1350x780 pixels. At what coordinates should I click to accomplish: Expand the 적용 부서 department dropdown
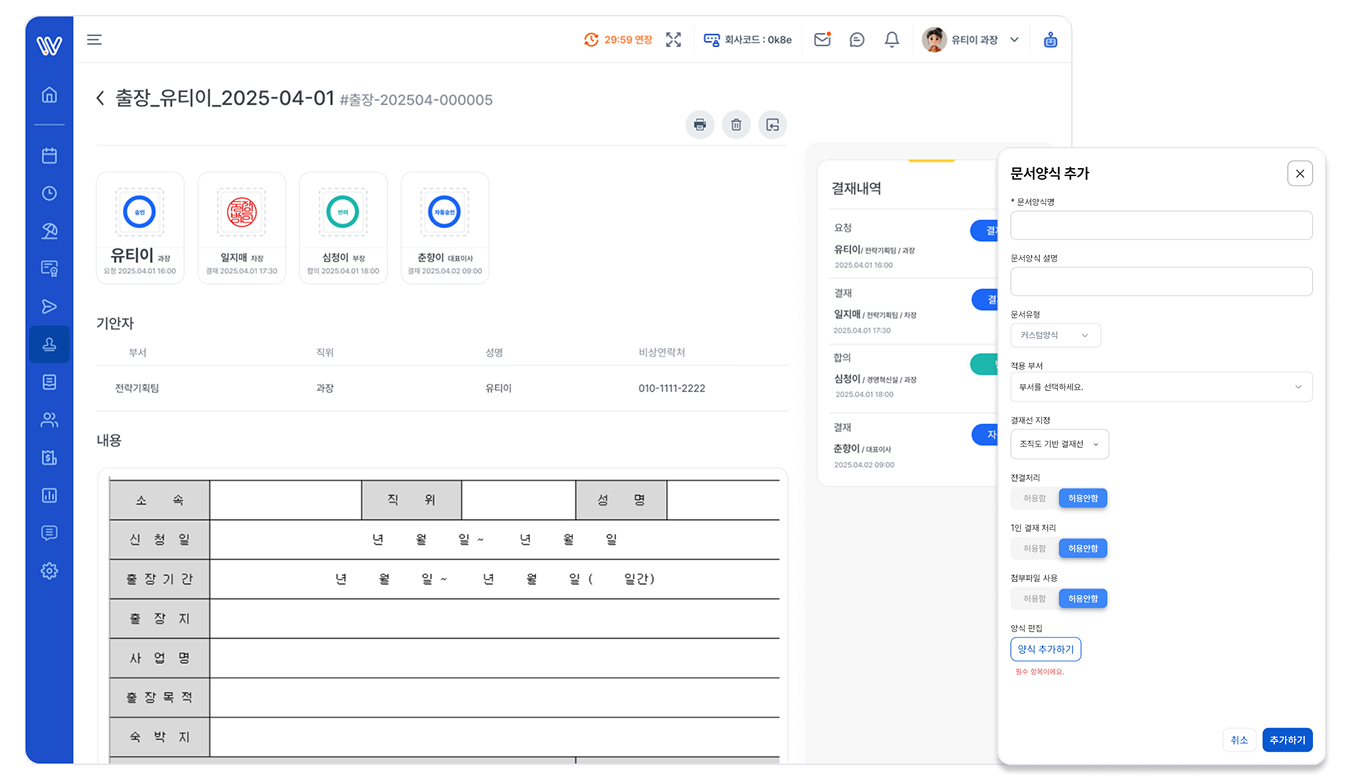tap(1161, 387)
